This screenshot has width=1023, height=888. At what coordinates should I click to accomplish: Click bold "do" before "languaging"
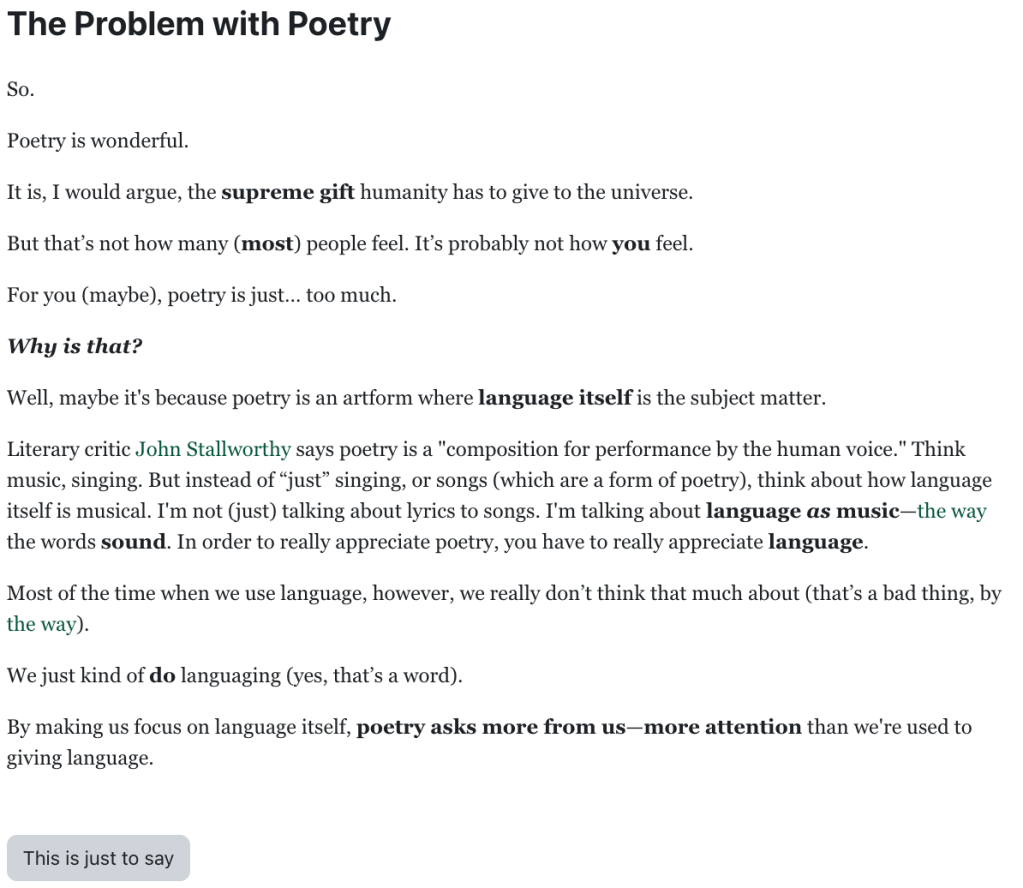coord(162,675)
